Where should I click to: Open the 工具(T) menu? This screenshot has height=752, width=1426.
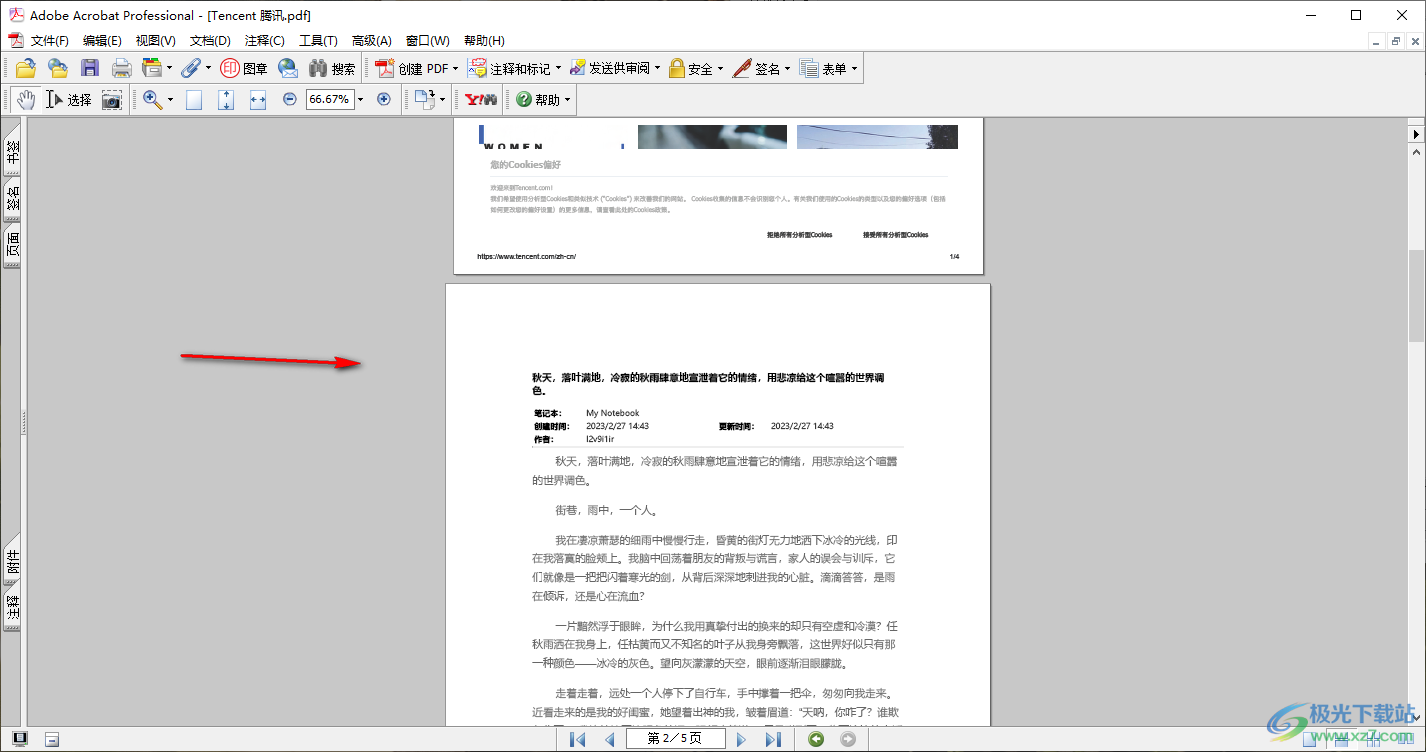click(x=318, y=40)
